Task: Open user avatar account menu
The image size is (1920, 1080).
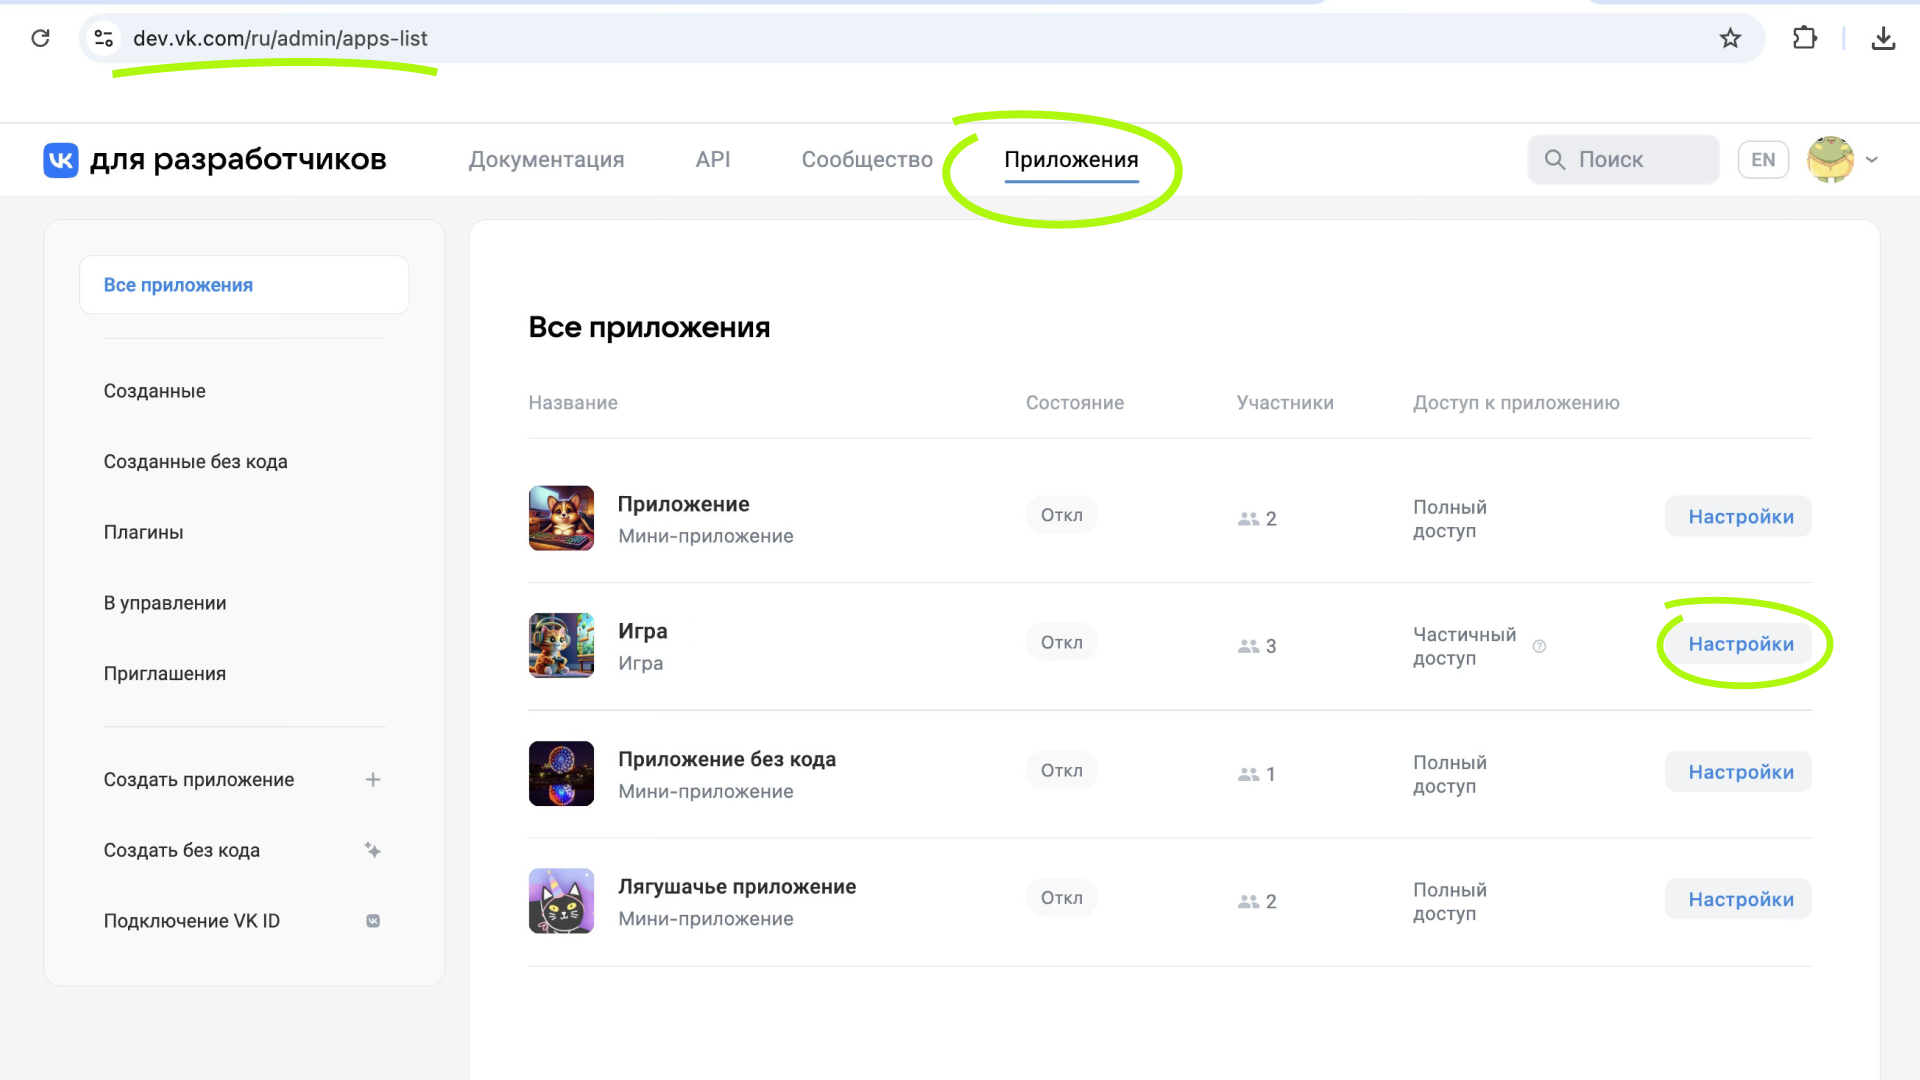Action: click(1830, 160)
